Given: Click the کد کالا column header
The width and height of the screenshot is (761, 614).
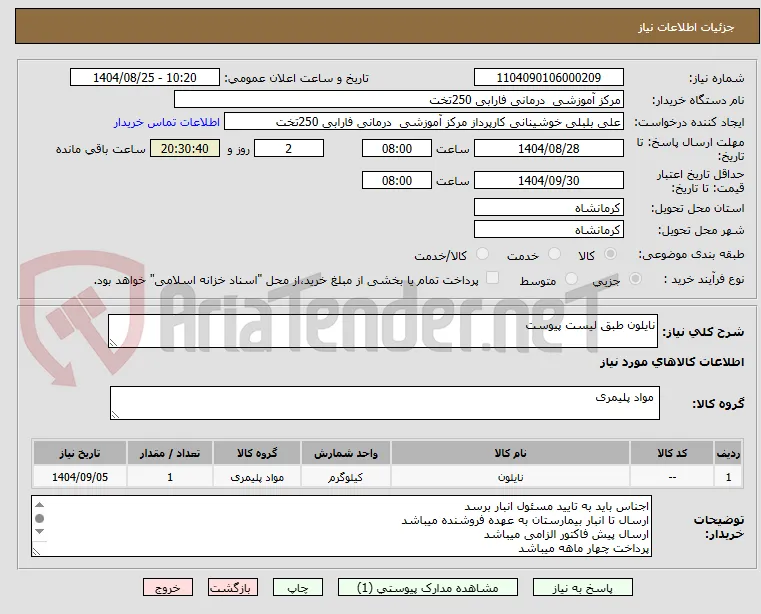Looking at the screenshot, I should 672,453.
